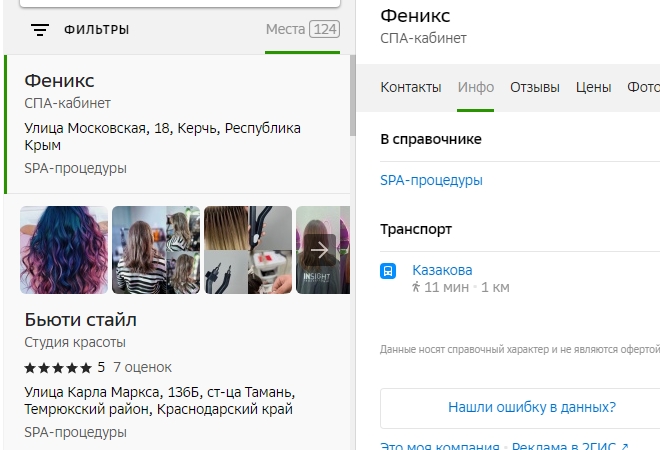Open the third photo with hair tools
This screenshot has height=450, width=660.
pyautogui.click(x=247, y=250)
